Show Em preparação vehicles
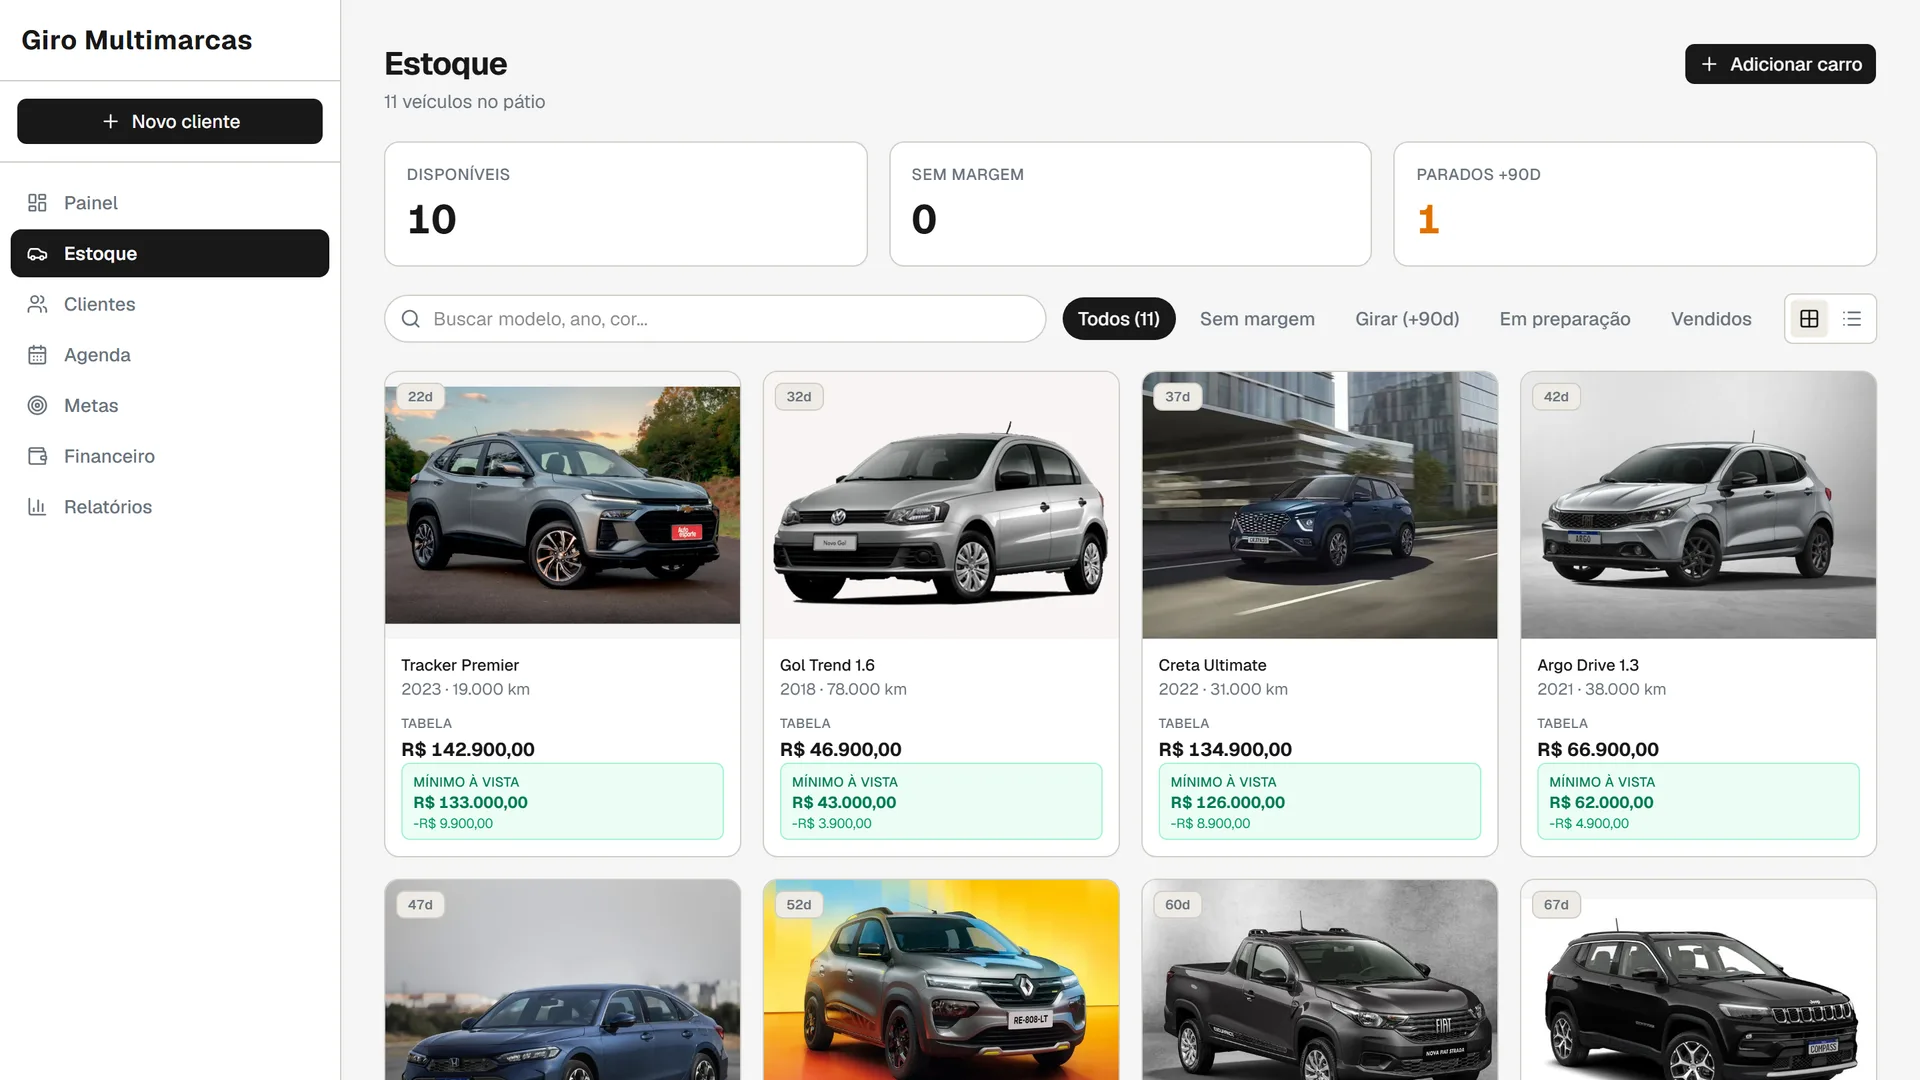The height and width of the screenshot is (1080, 1920). [x=1565, y=319]
